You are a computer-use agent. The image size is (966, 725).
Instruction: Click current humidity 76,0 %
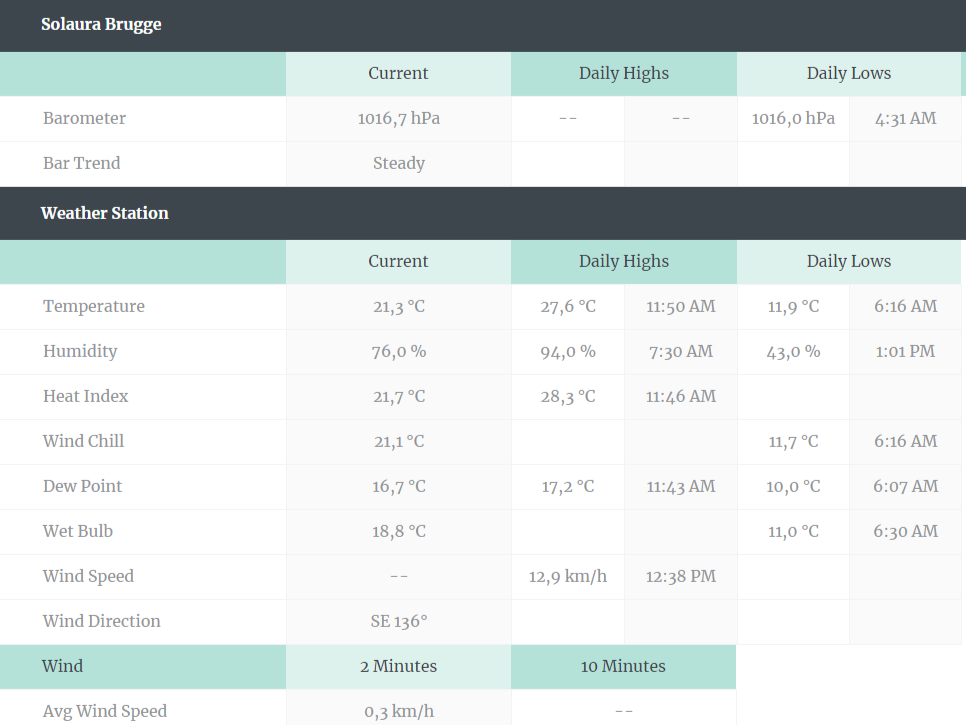click(399, 351)
